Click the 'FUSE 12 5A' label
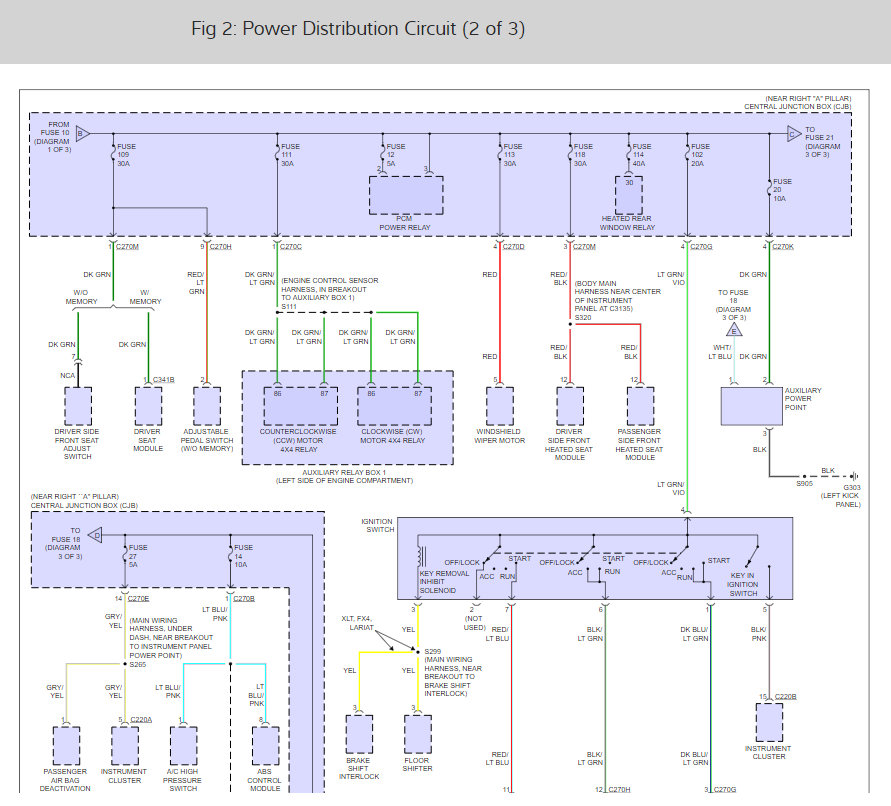This screenshot has height=806, width=891. 395,155
